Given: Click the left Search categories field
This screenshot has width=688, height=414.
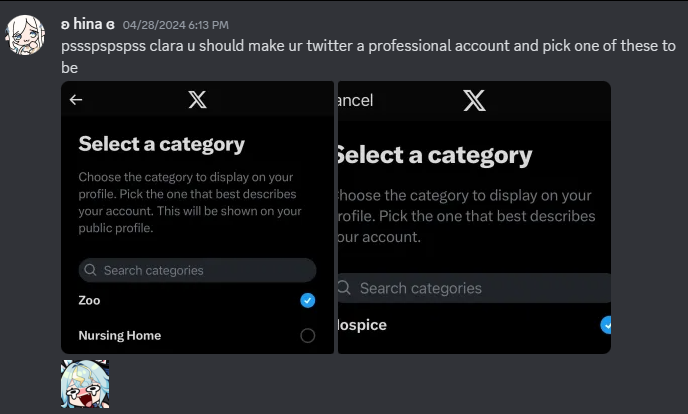Looking at the screenshot, I should pyautogui.click(x=197, y=270).
